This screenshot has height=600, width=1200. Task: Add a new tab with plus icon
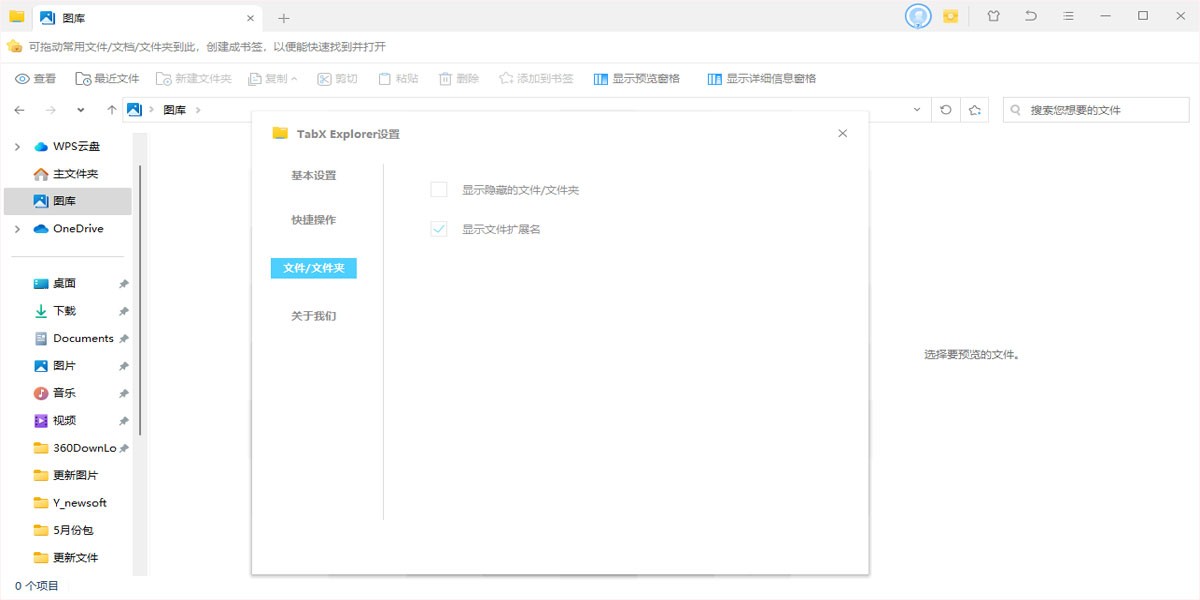click(284, 18)
